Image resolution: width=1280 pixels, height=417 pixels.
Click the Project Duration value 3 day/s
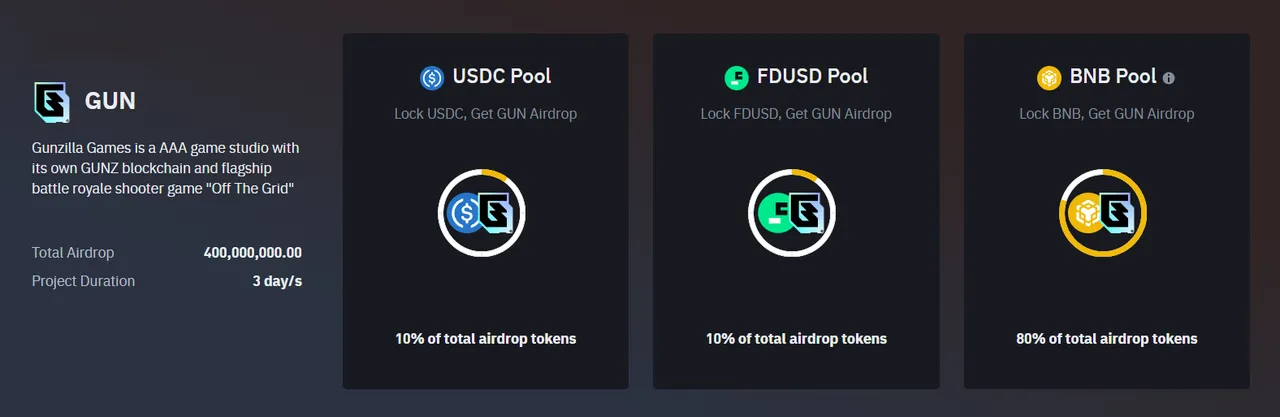pyautogui.click(x=277, y=281)
